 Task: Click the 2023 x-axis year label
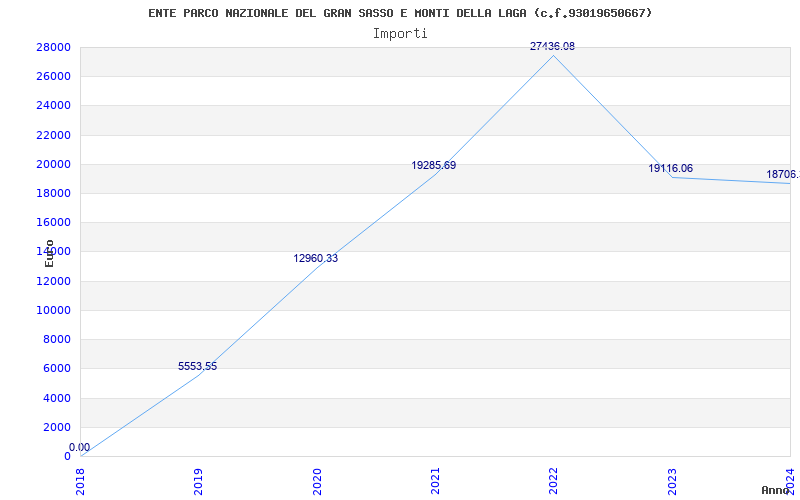tap(672, 482)
